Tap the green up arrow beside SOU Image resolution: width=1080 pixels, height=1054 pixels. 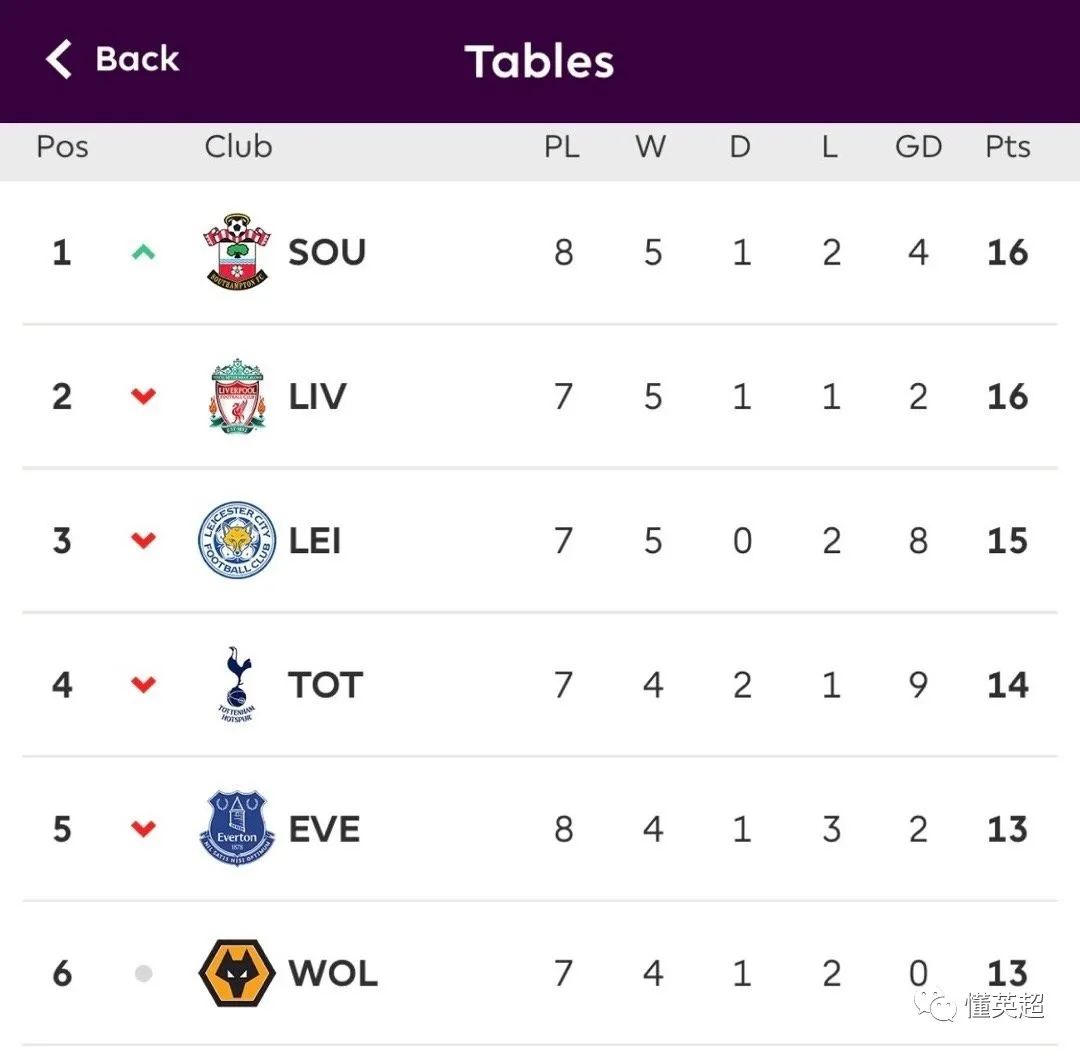point(143,252)
